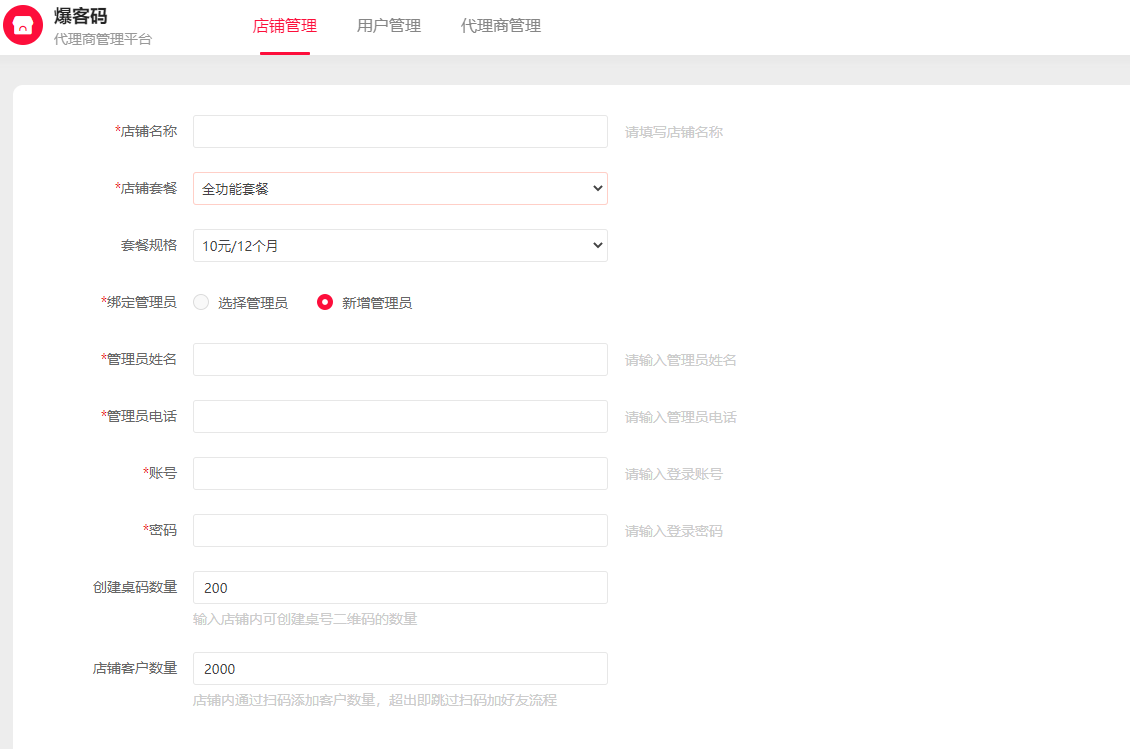The image size is (1130, 749).
Task: Open the 套餐规格 dropdown showing 10元/12个月
Action: point(400,245)
